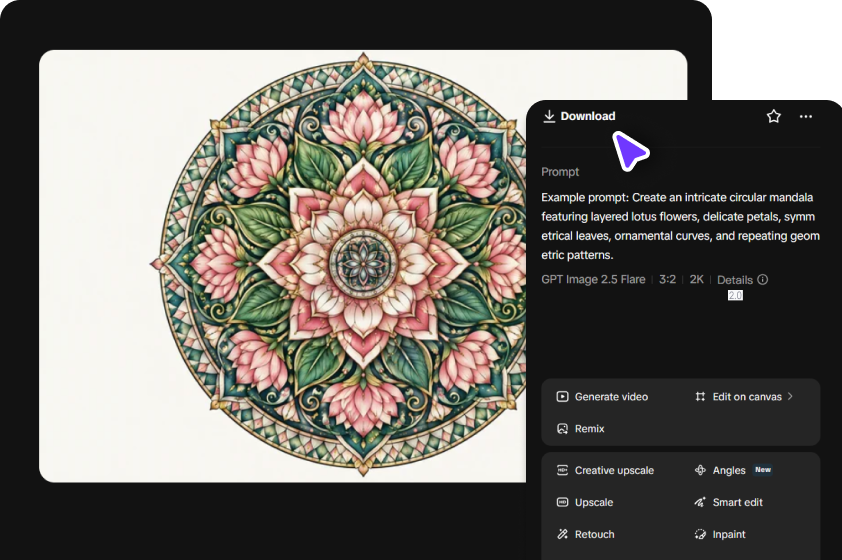The width and height of the screenshot is (842, 560).
Task: Click the Generate video play icon
Action: 562,397
